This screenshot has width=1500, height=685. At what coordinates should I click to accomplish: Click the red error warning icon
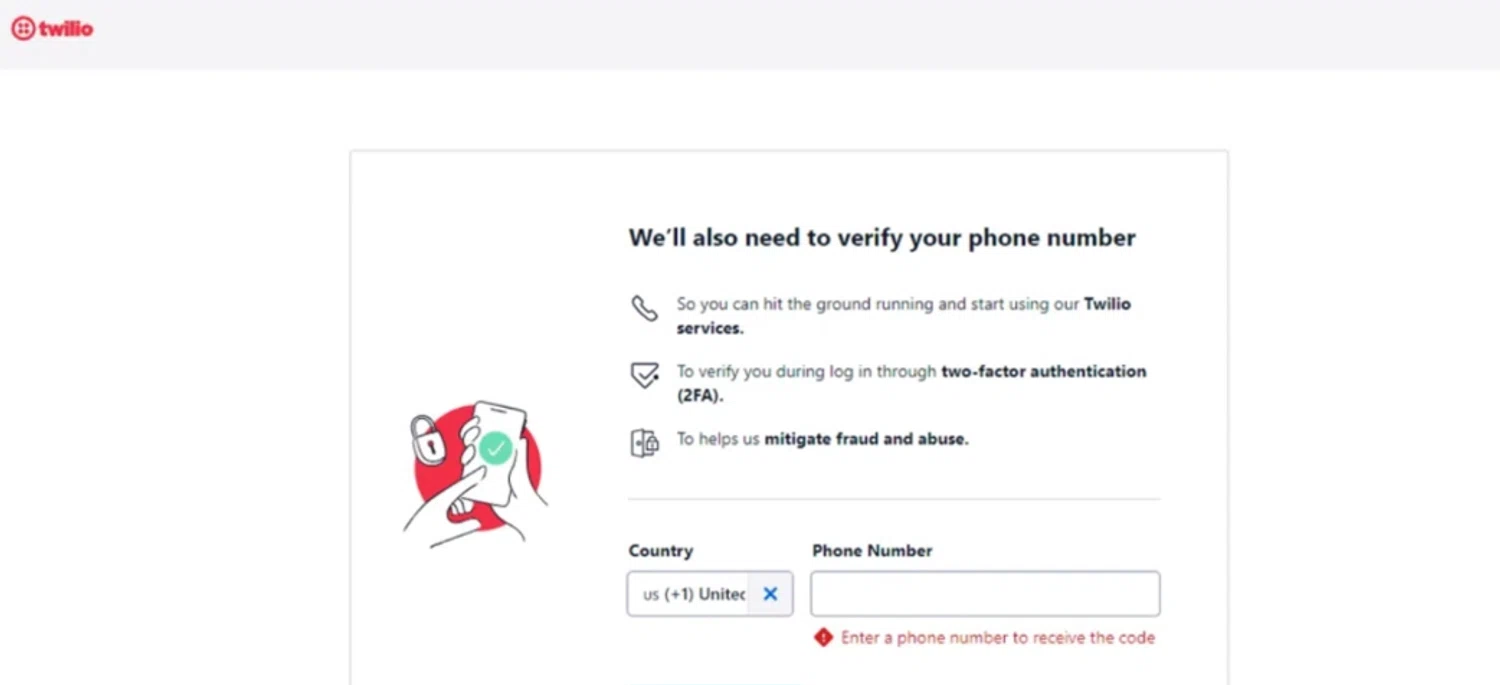tap(823, 637)
